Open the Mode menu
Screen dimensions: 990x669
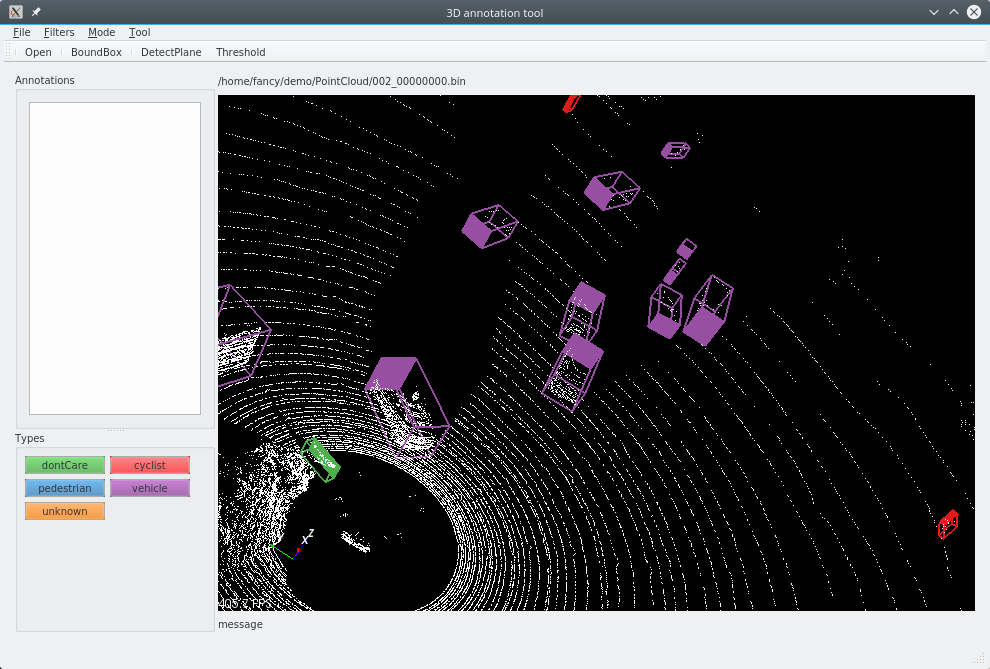102,32
